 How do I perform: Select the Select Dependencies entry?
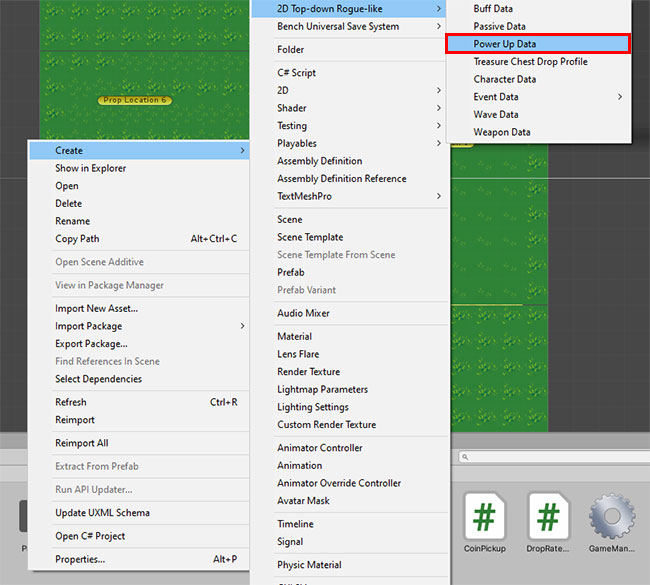point(139,379)
